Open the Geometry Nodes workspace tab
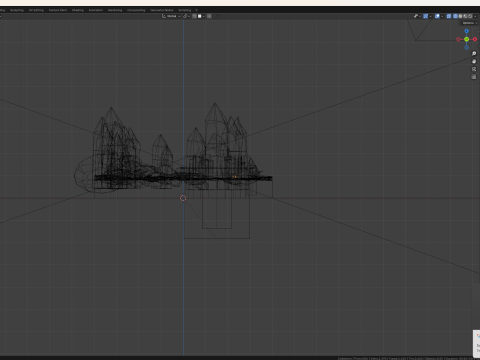The height and width of the screenshot is (360, 480). (x=162, y=10)
